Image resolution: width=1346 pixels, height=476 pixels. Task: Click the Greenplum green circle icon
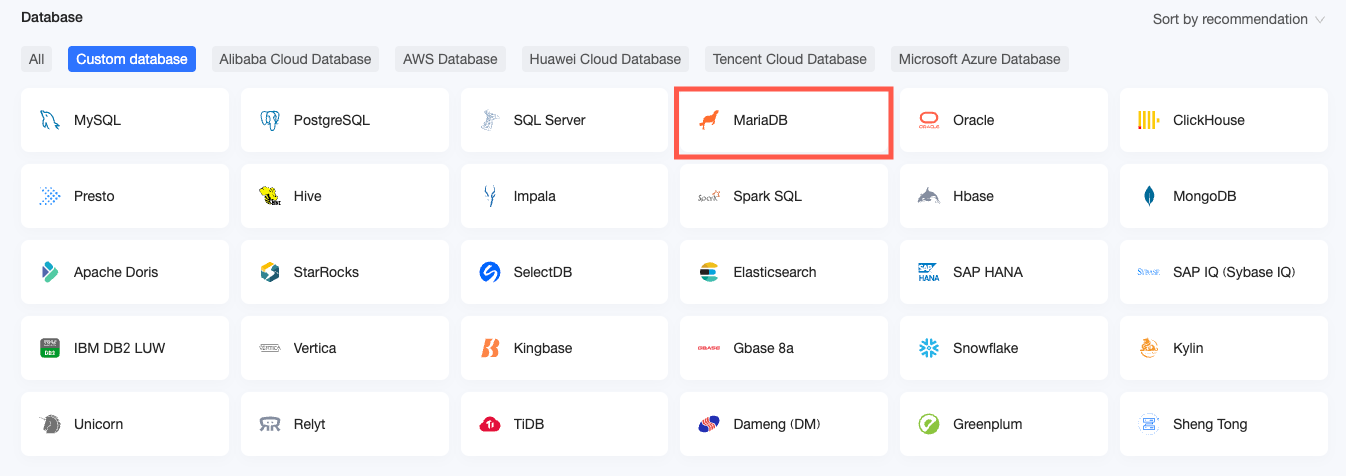tap(929, 424)
